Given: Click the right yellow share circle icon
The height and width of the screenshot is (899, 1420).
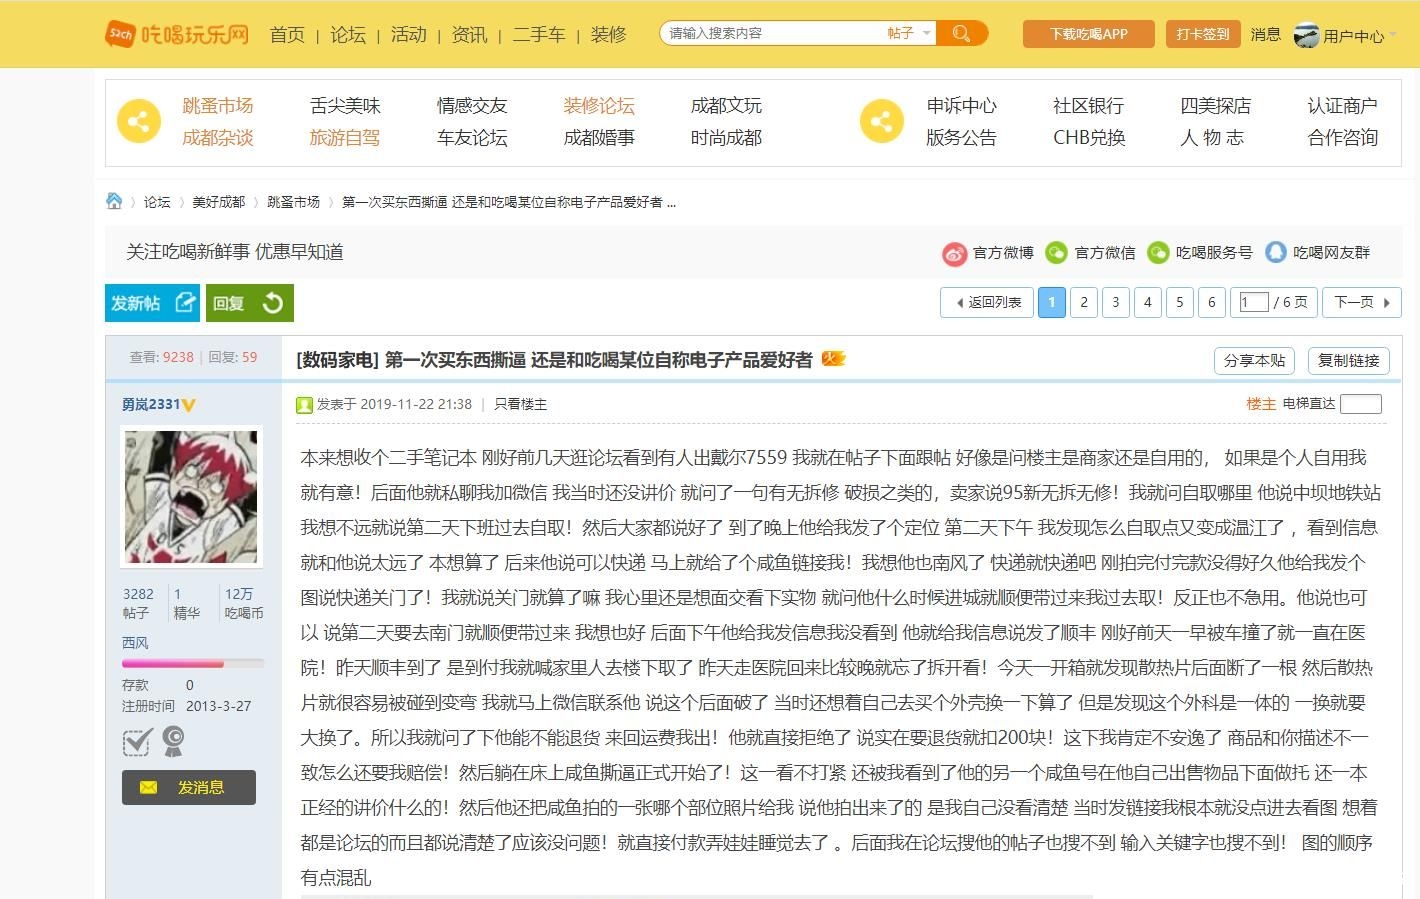Looking at the screenshot, I should 882,122.
